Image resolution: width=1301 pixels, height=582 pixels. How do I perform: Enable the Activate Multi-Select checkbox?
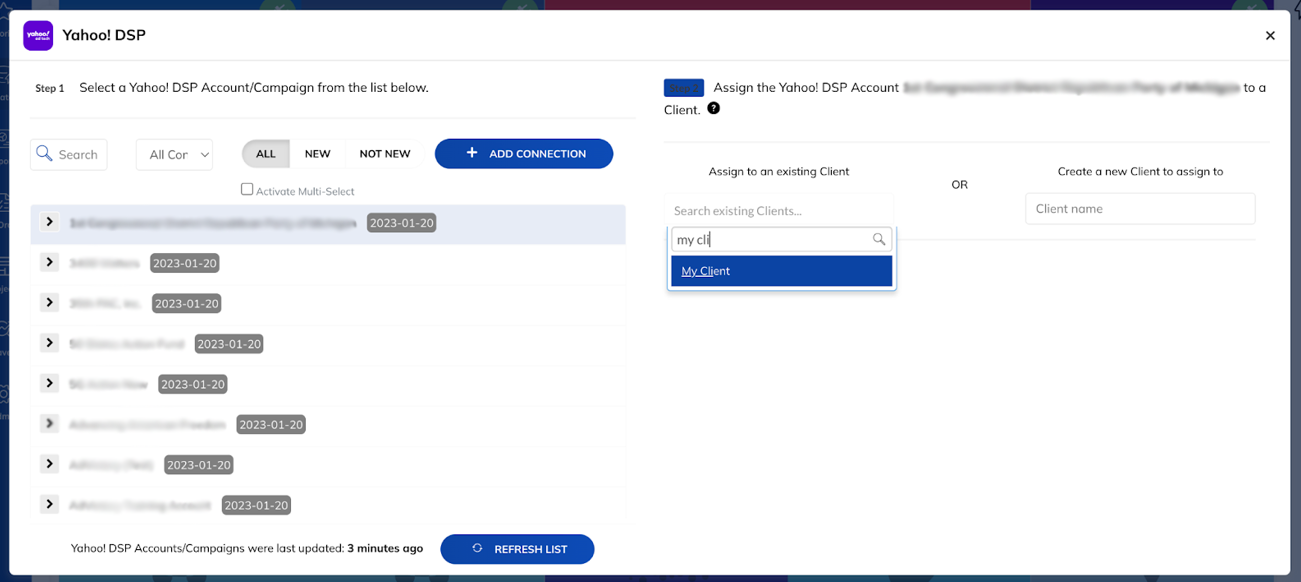coord(247,189)
